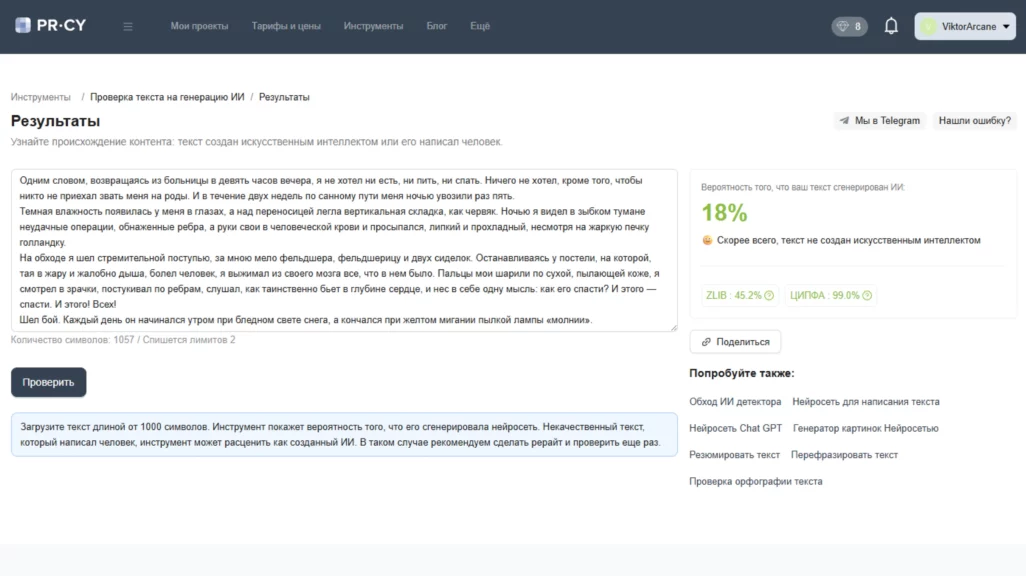The width and height of the screenshot is (1026, 576).
Task: Click Инструменты breadcrumb link
Action: click(41, 97)
